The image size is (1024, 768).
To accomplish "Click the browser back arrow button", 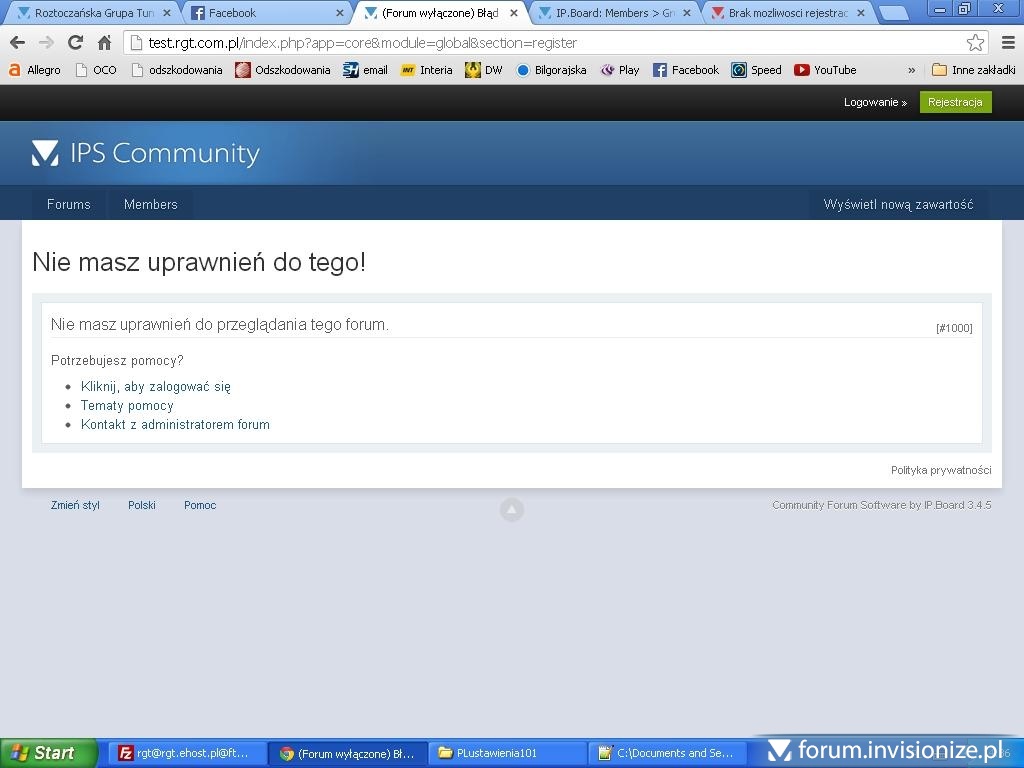I will point(17,43).
